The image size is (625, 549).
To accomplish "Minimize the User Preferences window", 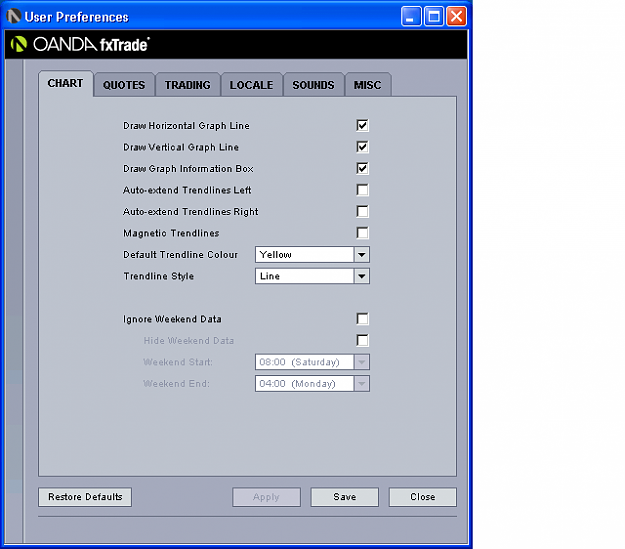I will [x=411, y=17].
